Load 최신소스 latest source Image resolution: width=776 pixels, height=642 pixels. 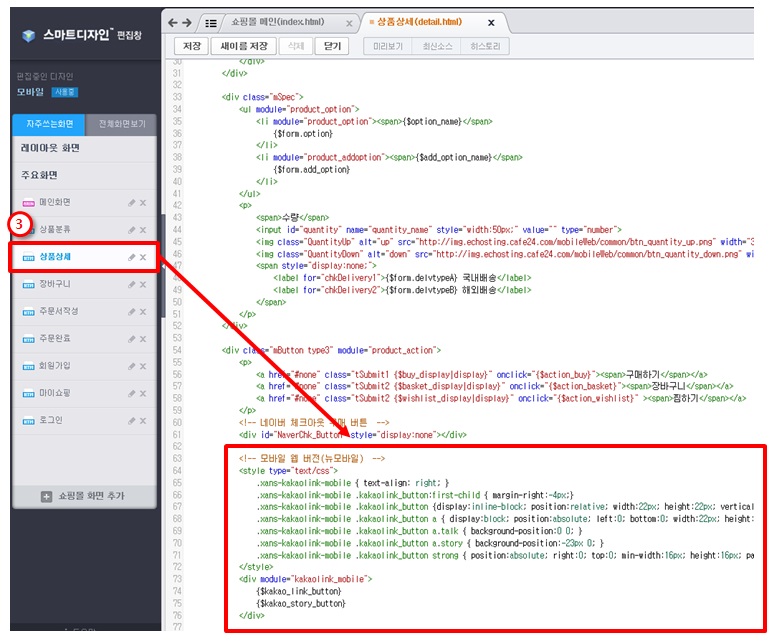click(x=436, y=46)
